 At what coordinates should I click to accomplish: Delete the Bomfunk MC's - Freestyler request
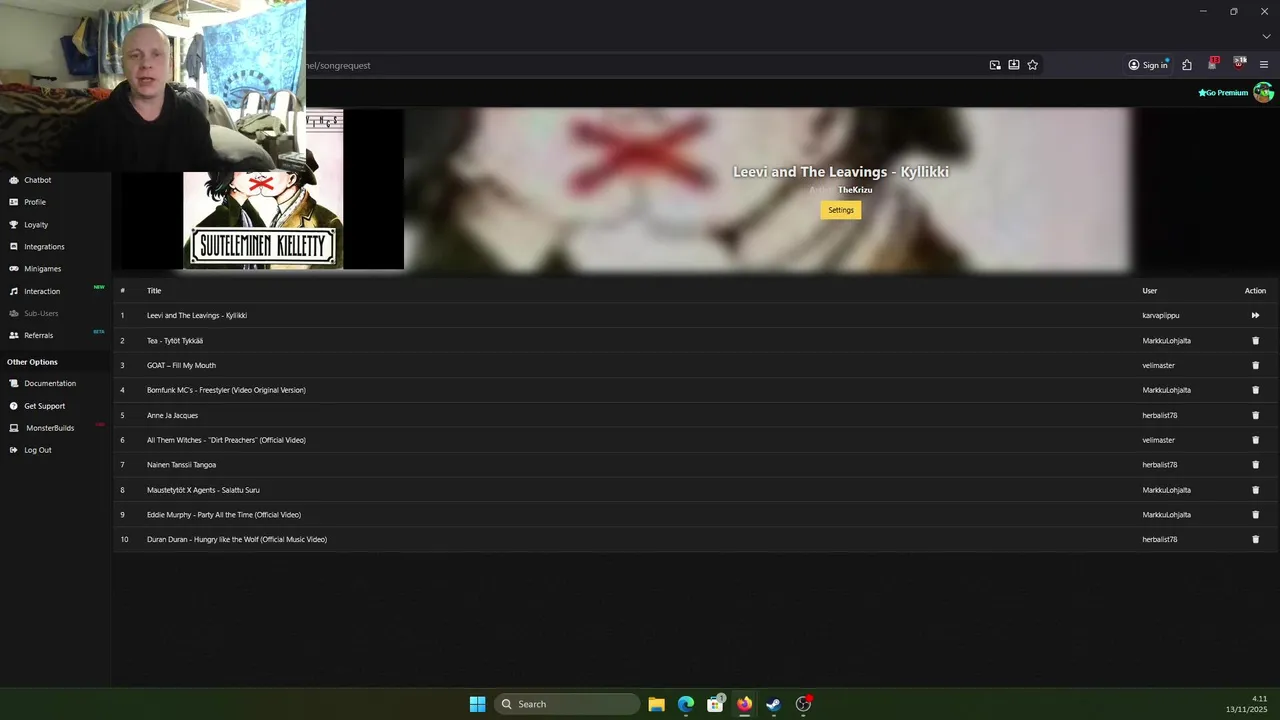tap(1256, 390)
